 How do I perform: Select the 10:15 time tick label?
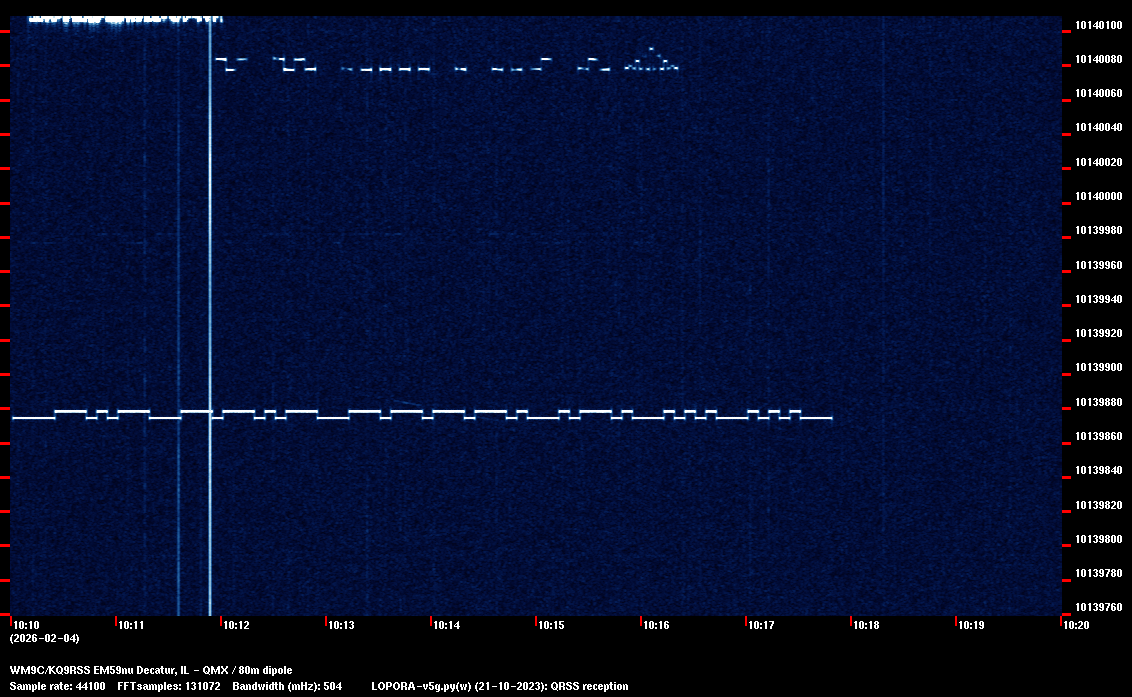click(552, 626)
